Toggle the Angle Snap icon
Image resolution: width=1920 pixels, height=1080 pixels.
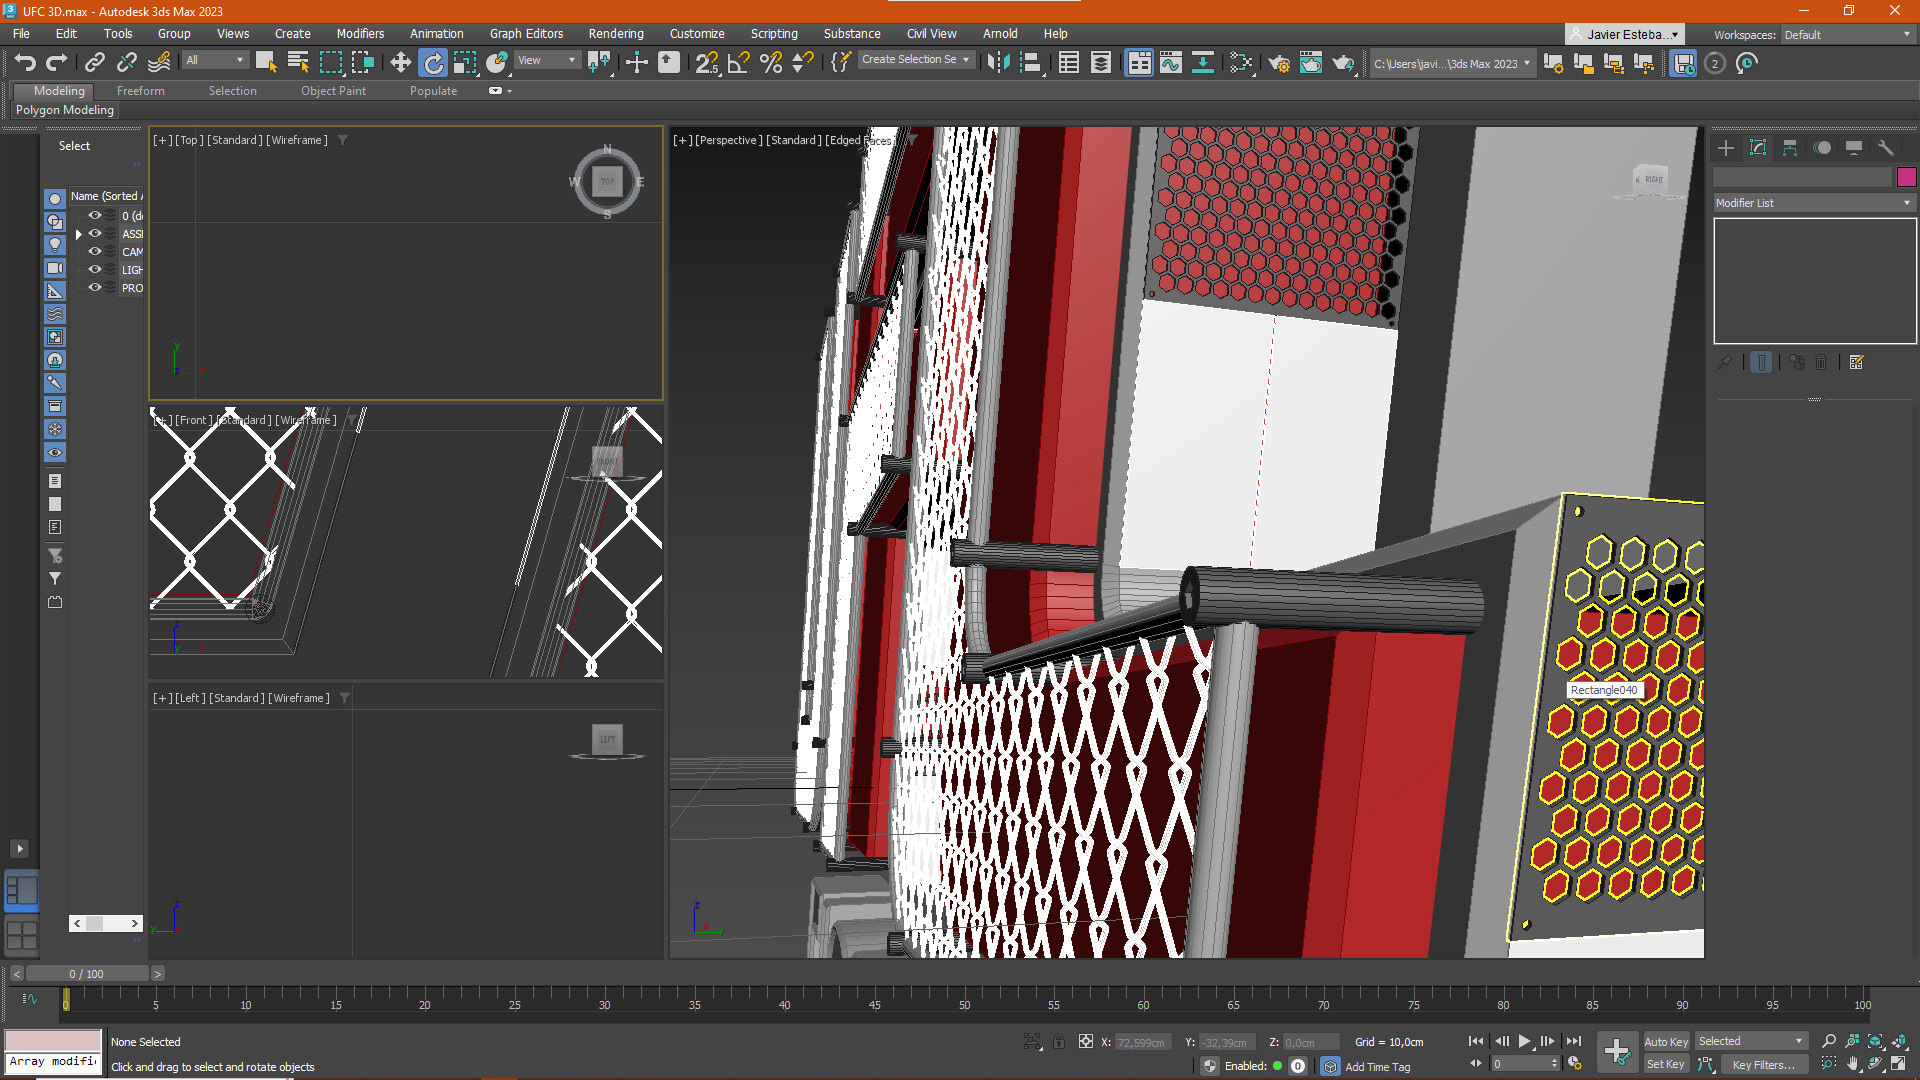(x=739, y=63)
